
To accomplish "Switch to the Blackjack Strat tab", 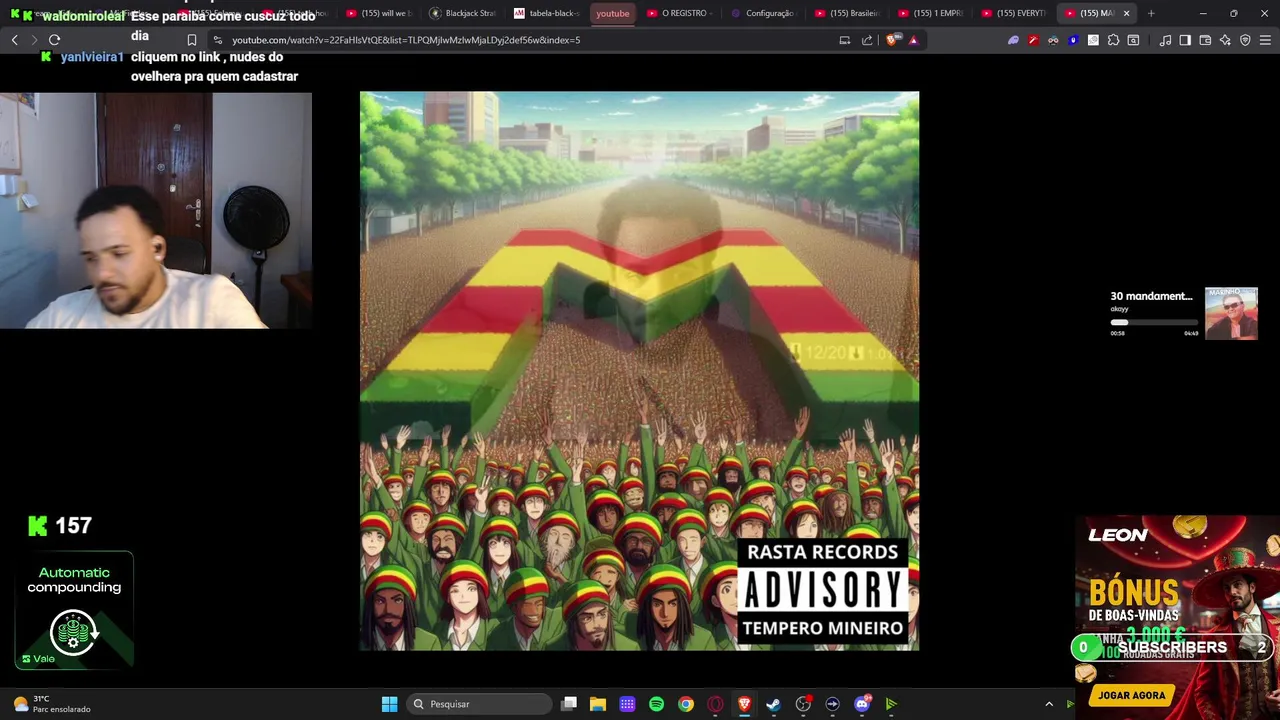I will point(462,13).
